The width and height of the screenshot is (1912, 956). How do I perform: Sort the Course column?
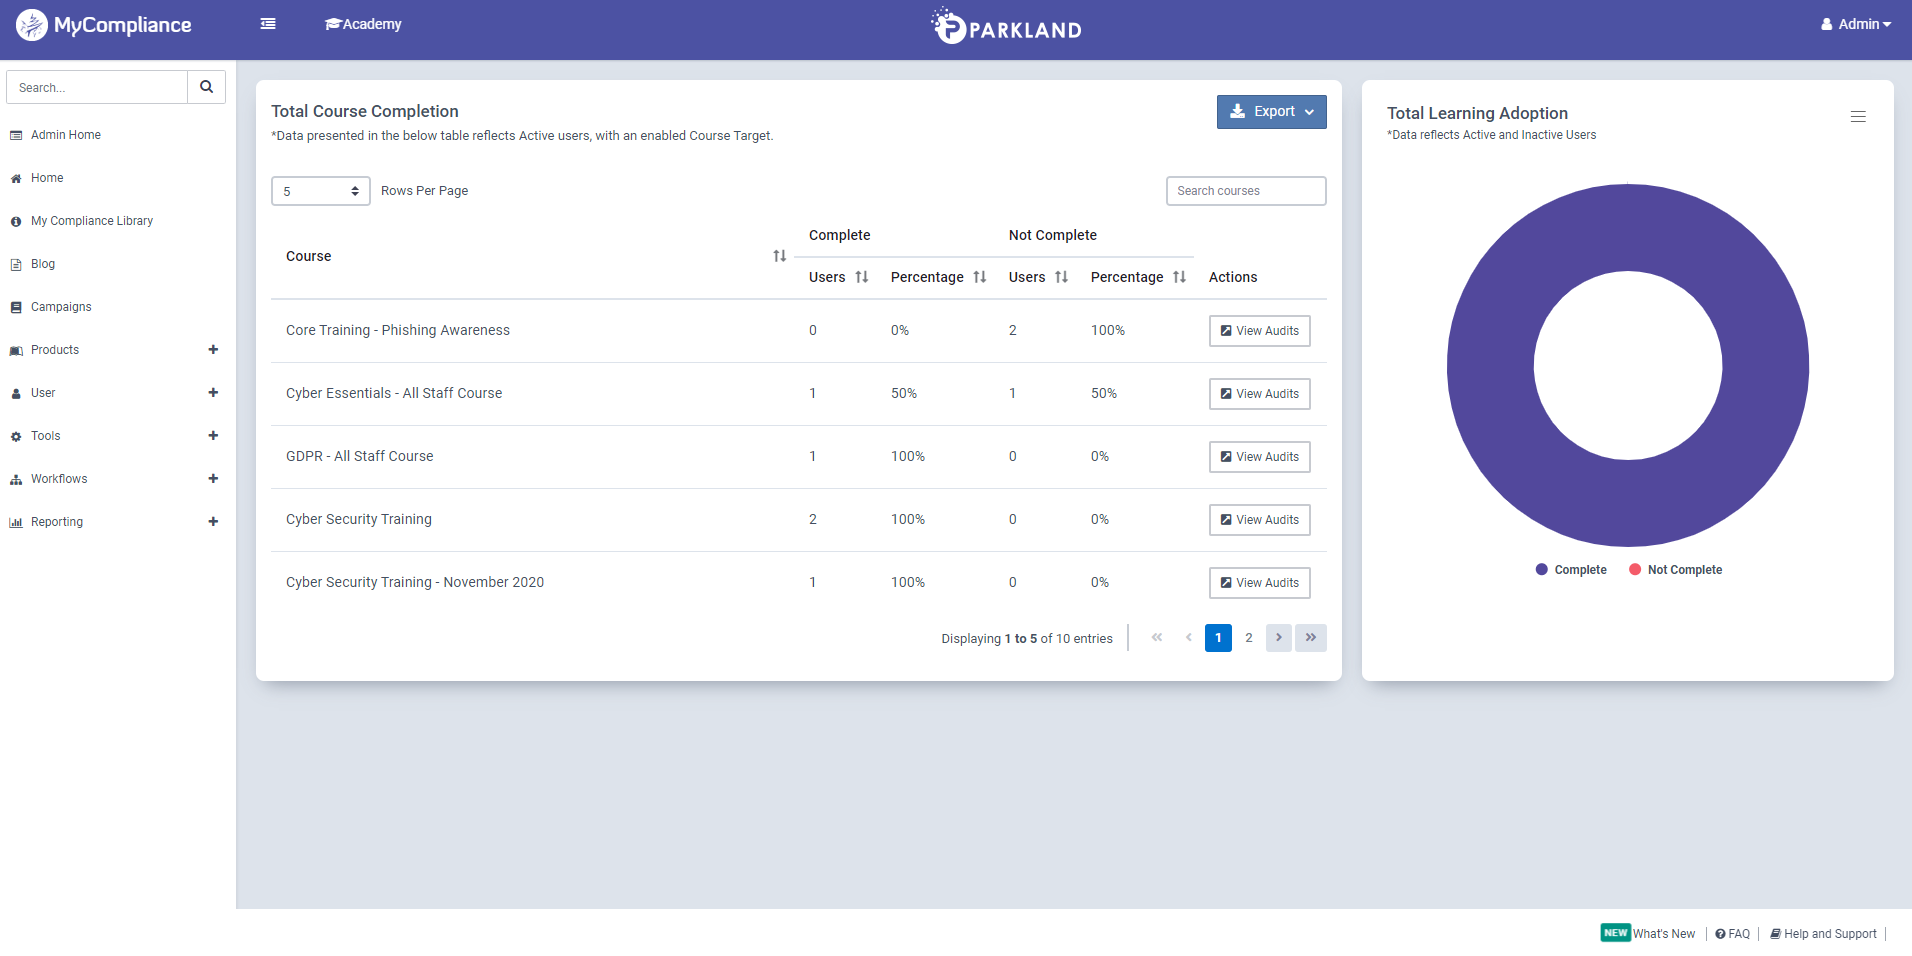(778, 255)
